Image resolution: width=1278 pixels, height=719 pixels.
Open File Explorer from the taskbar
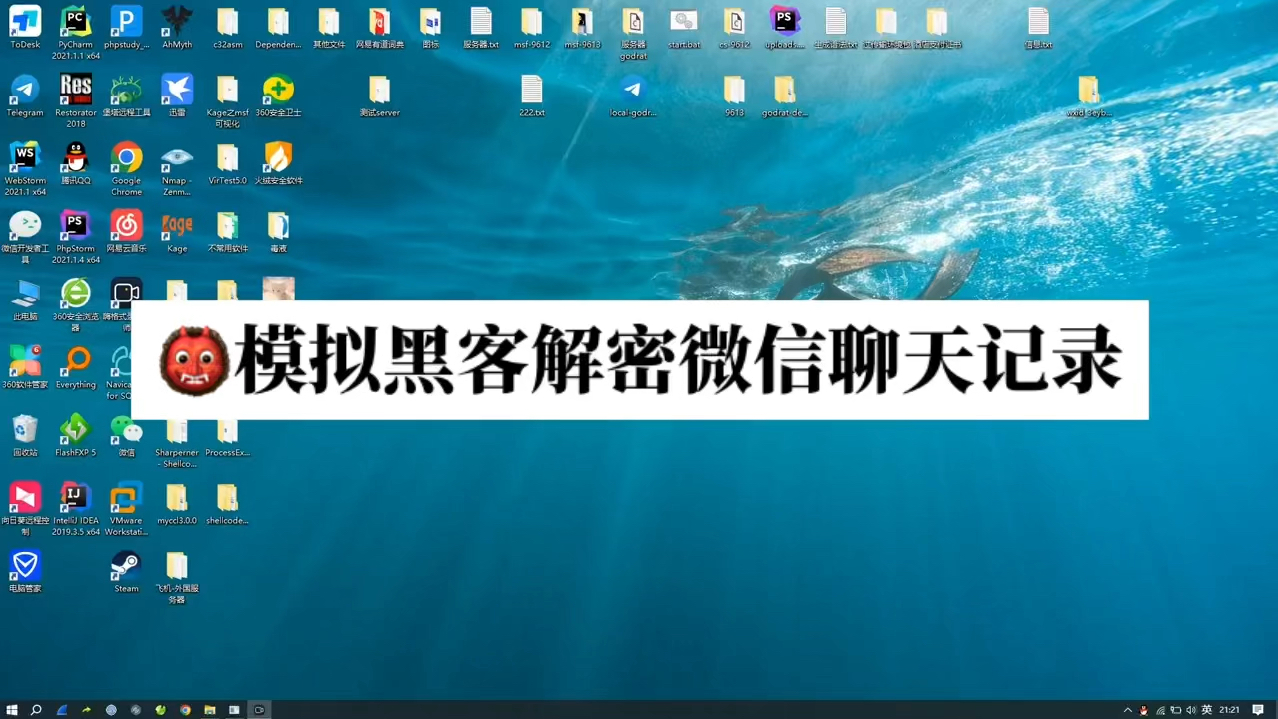(210, 709)
